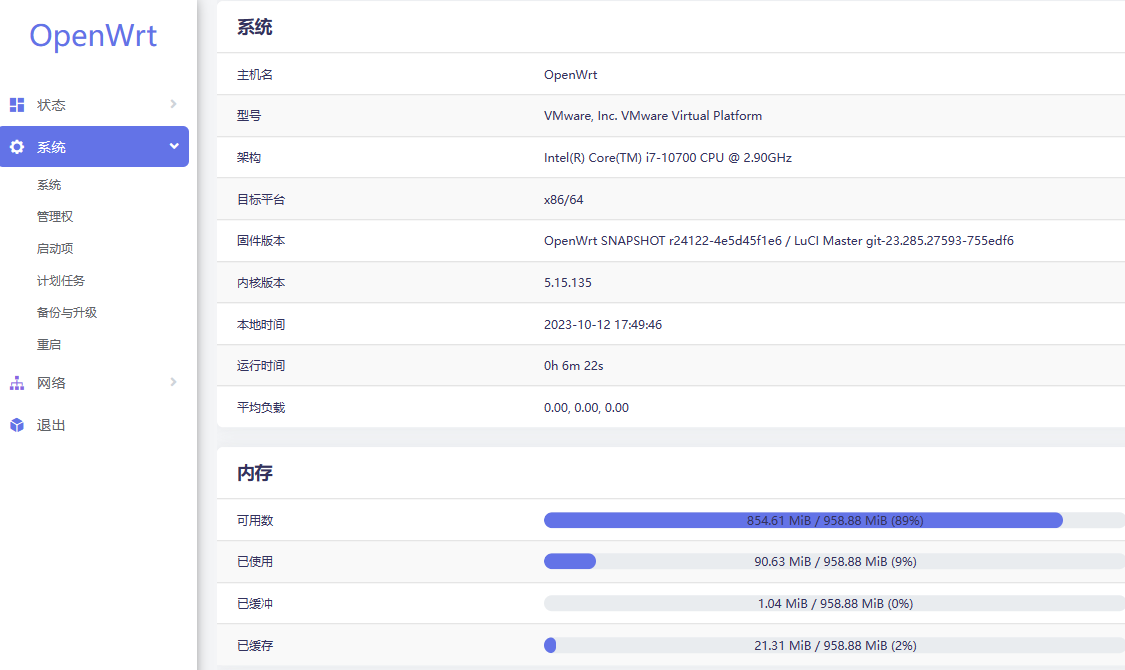Click the kernel version 5.15.135
1125x670 pixels.
pyautogui.click(x=568, y=283)
